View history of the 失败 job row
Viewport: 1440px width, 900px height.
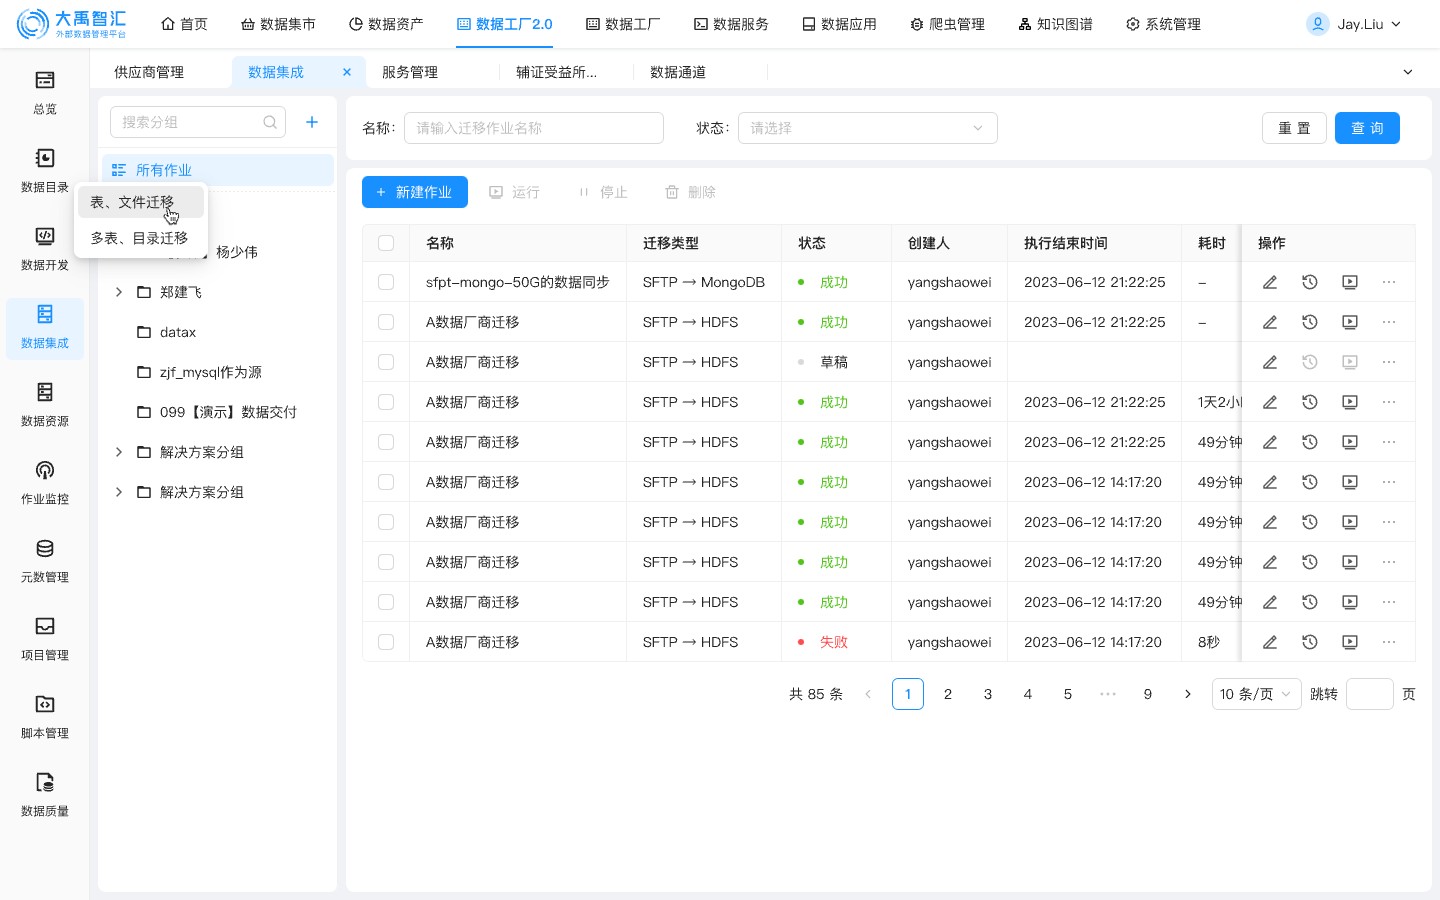coord(1310,642)
